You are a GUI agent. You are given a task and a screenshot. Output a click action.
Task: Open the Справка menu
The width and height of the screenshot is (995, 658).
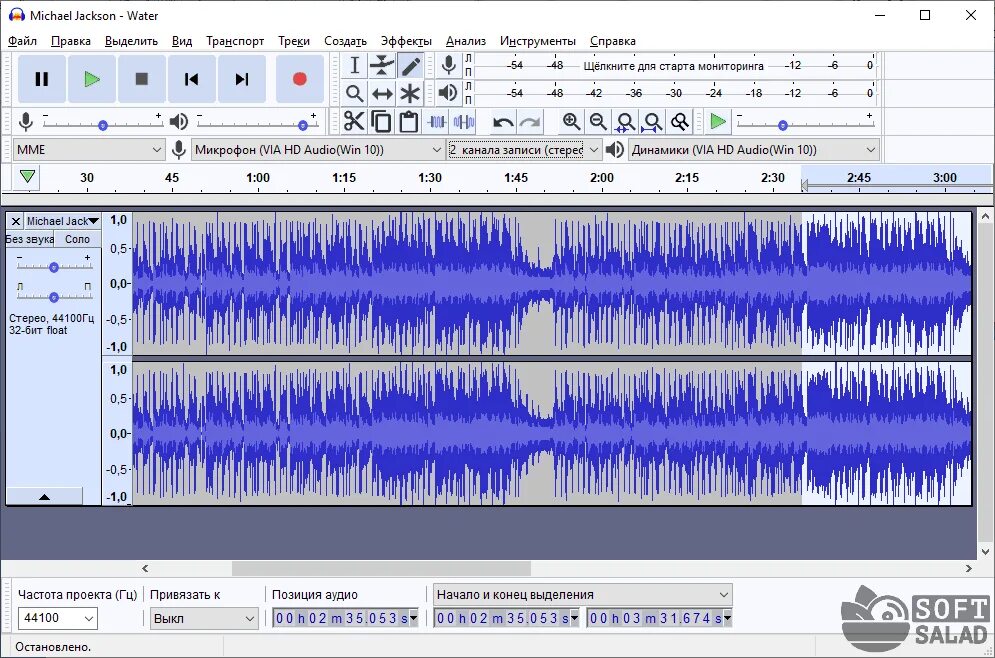pyautogui.click(x=612, y=41)
